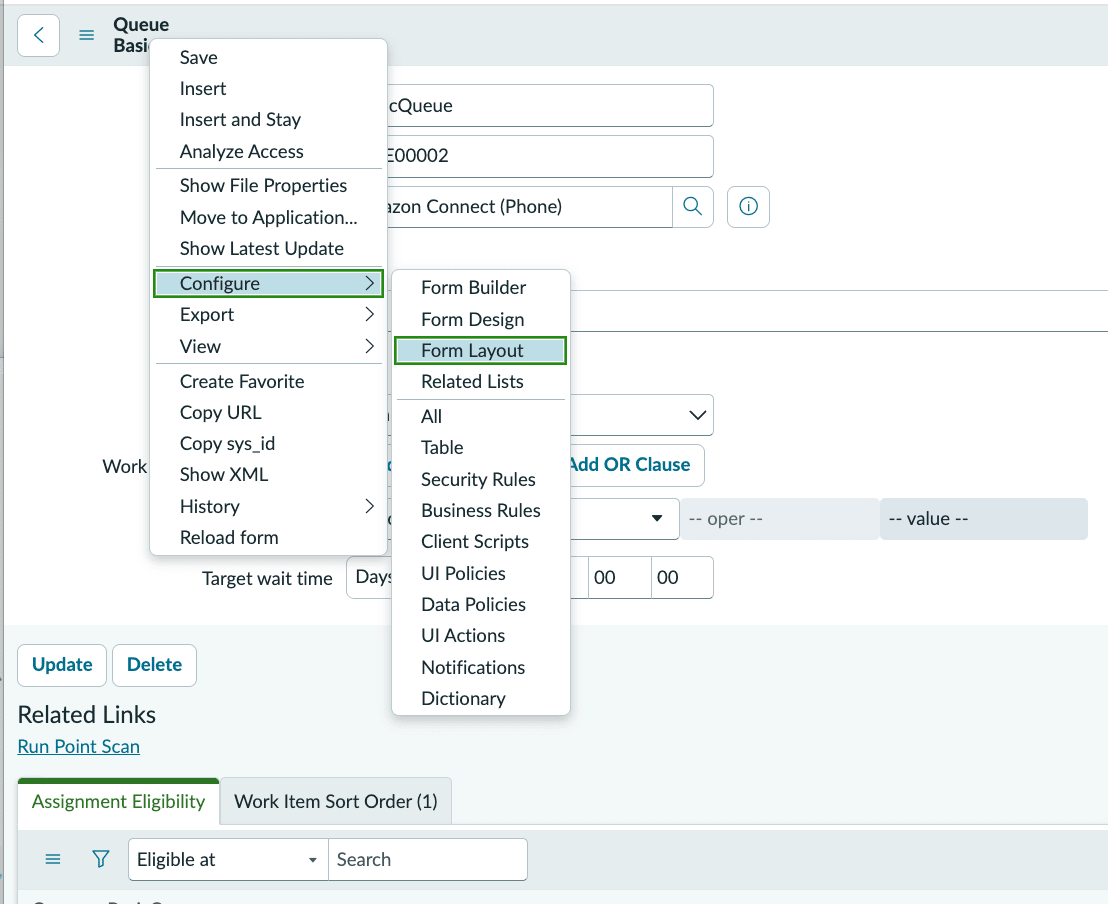1108x904 pixels.
Task: Click the Update button
Action: tap(62, 665)
